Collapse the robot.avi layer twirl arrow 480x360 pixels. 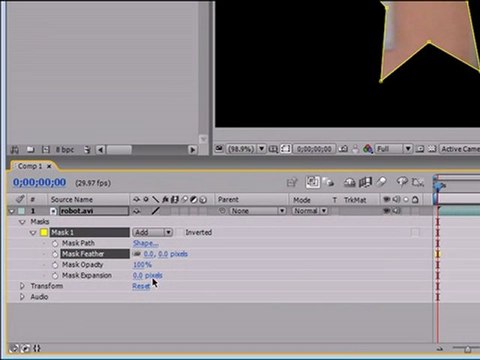(x=12, y=211)
